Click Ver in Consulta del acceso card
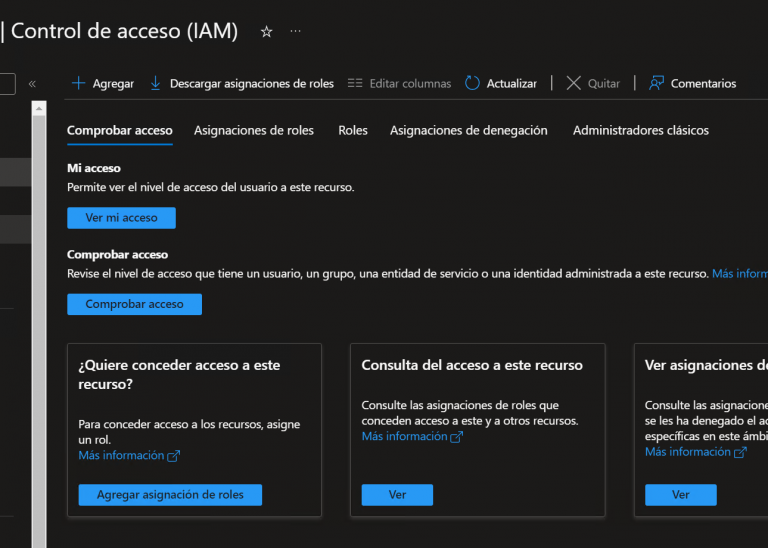Image resolution: width=768 pixels, height=548 pixels. pyautogui.click(x=397, y=495)
